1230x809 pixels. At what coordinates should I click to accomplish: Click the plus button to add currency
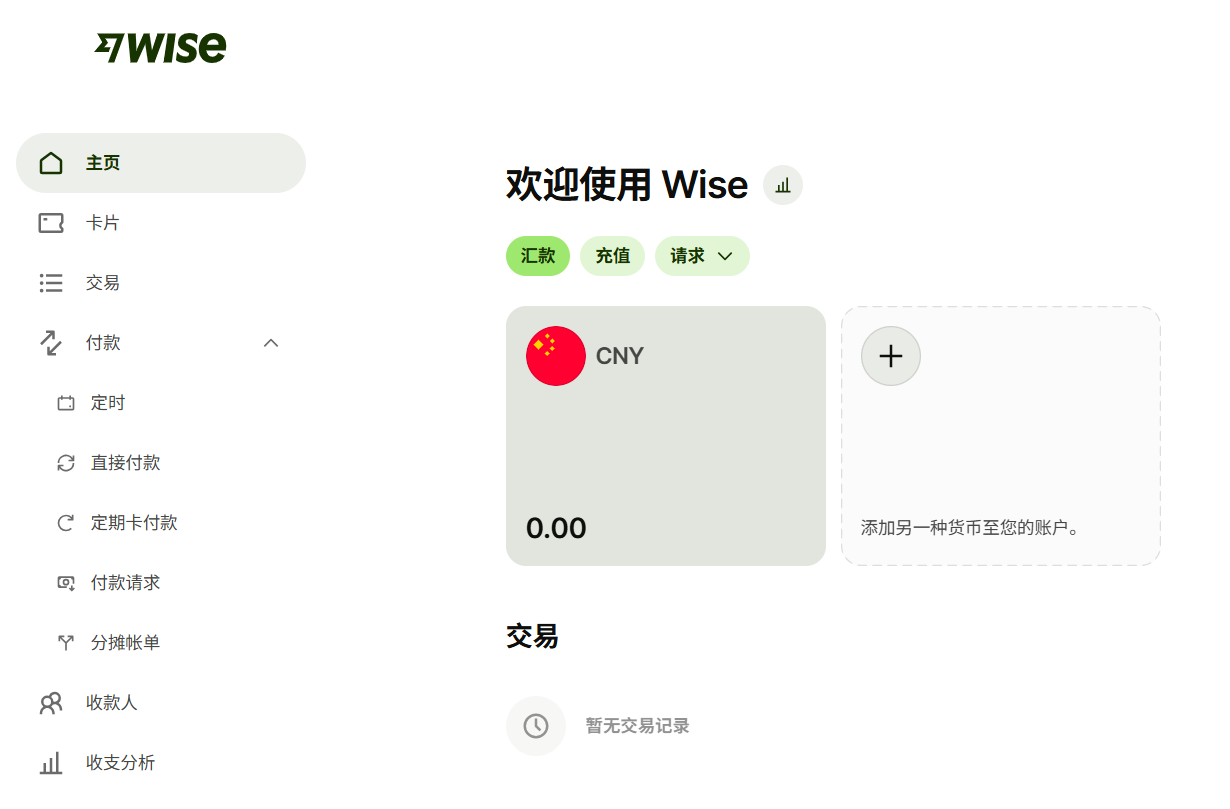(x=891, y=356)
